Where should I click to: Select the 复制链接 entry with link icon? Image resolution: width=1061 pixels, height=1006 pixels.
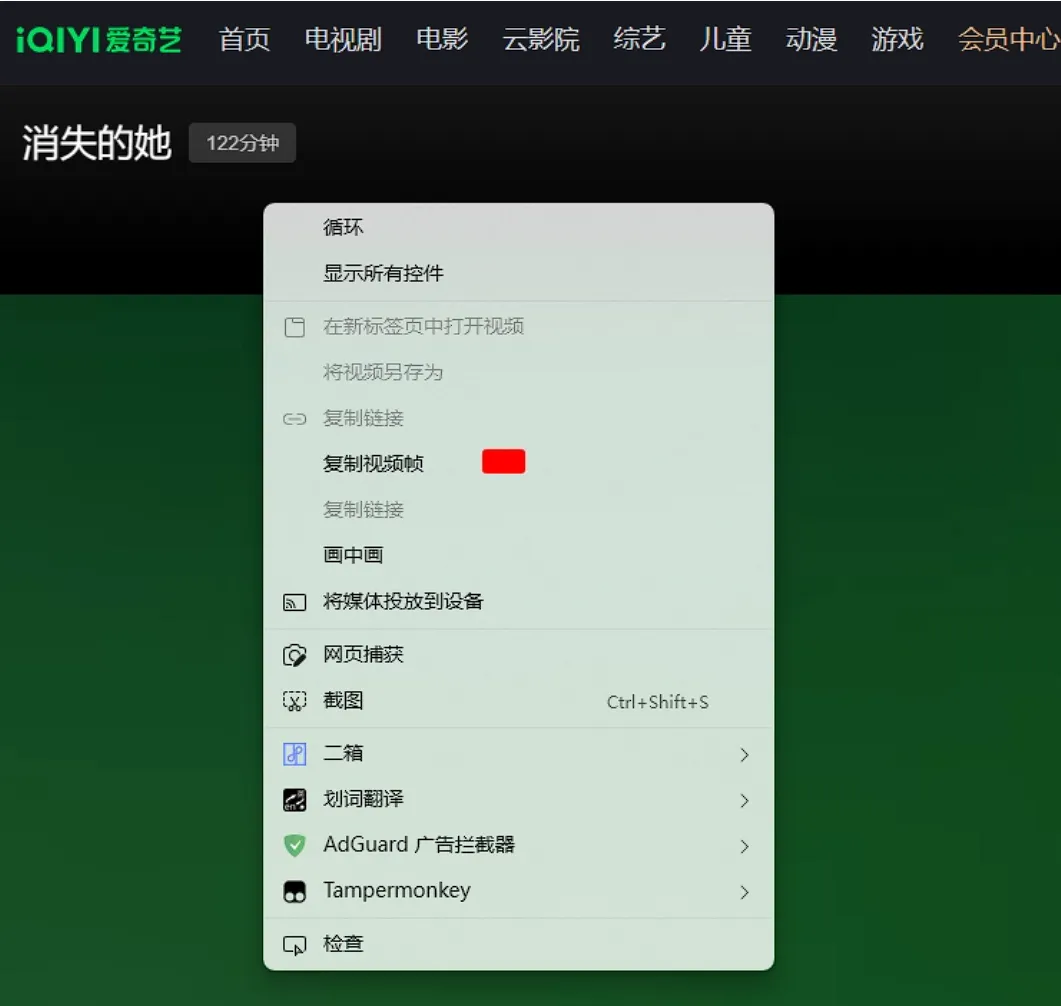pos(518,418)
